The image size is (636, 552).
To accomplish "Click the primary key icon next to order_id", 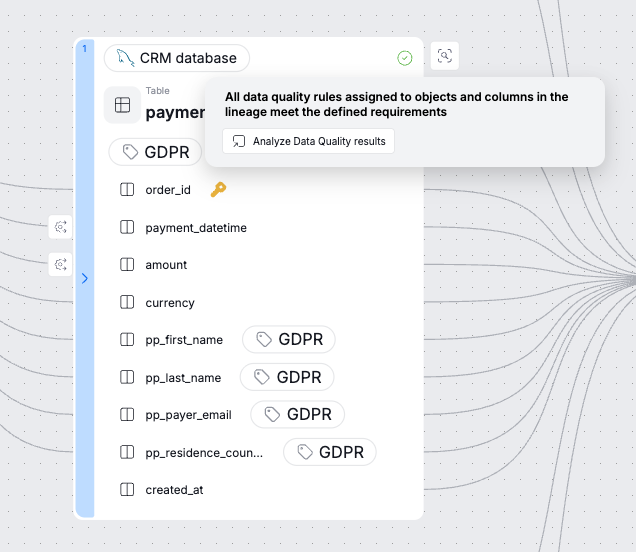I will tap(218, 189).
